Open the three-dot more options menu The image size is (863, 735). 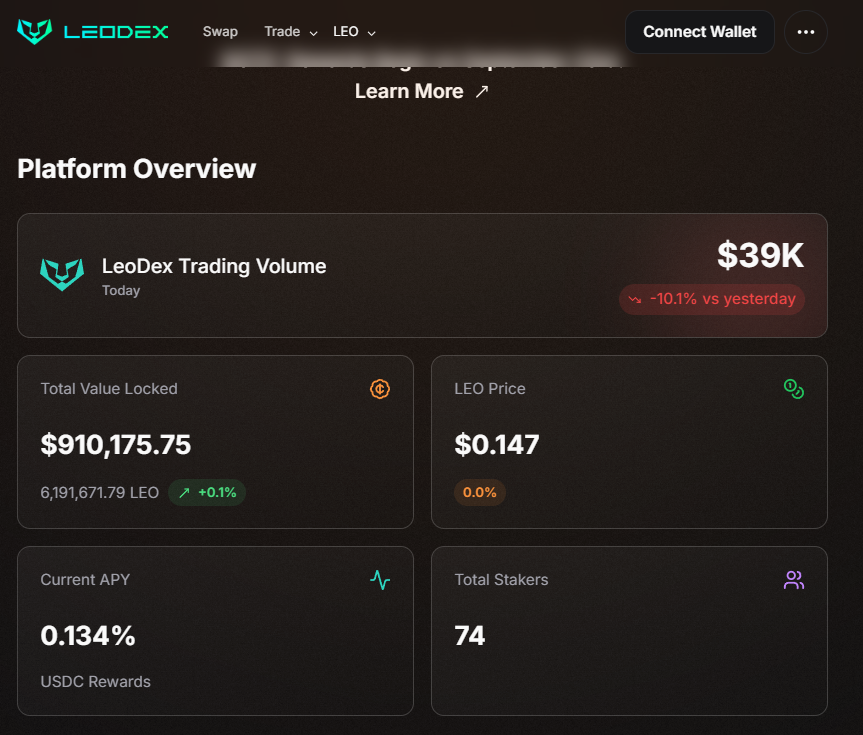coord(806,32)
